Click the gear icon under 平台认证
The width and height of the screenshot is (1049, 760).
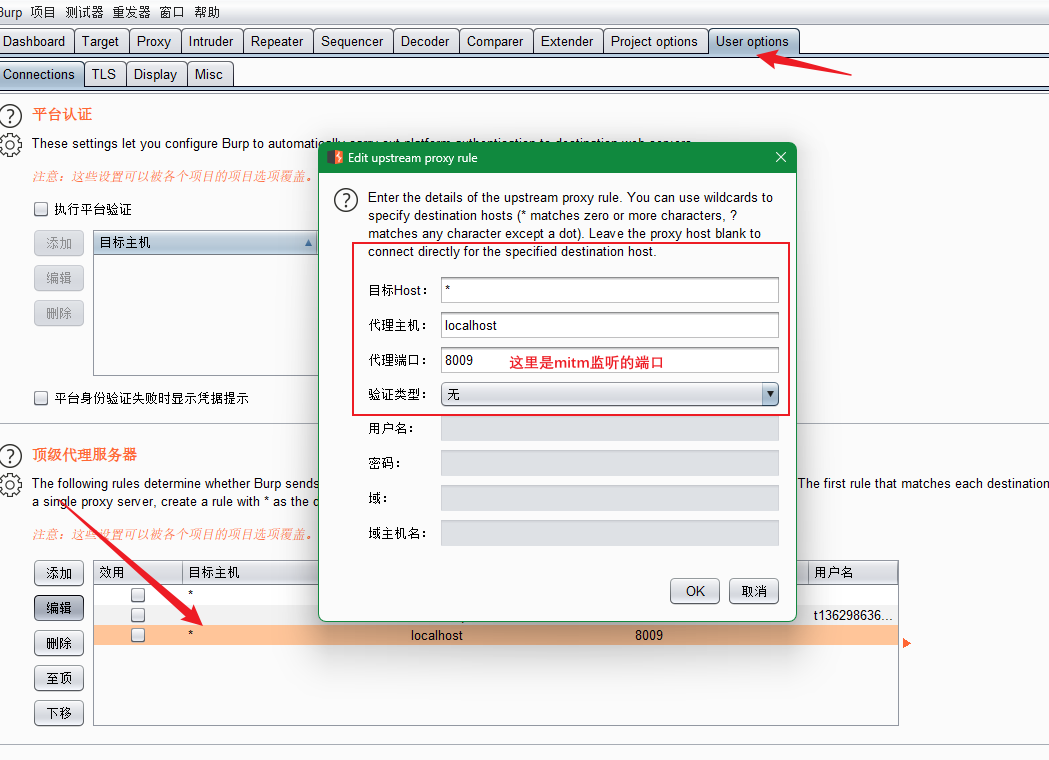tap(11, 145)
